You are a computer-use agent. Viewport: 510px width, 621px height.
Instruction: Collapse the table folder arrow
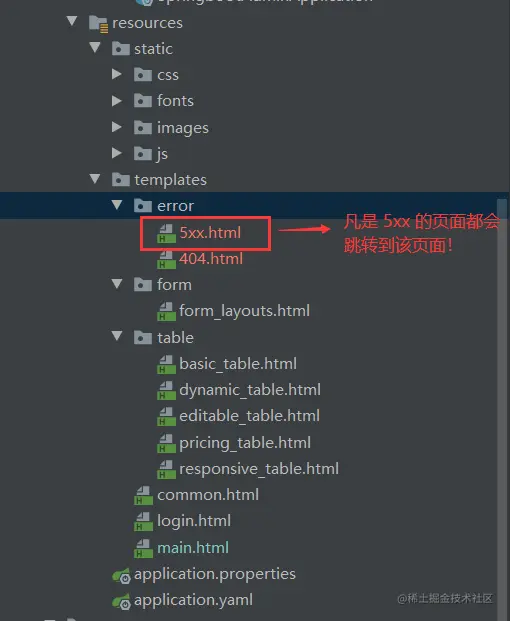[117, 336]
